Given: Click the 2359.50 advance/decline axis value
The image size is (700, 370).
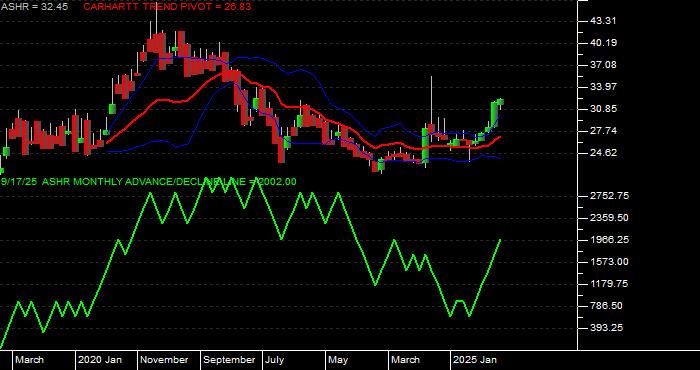Looking at the screenshot, I should pos(609,218).
